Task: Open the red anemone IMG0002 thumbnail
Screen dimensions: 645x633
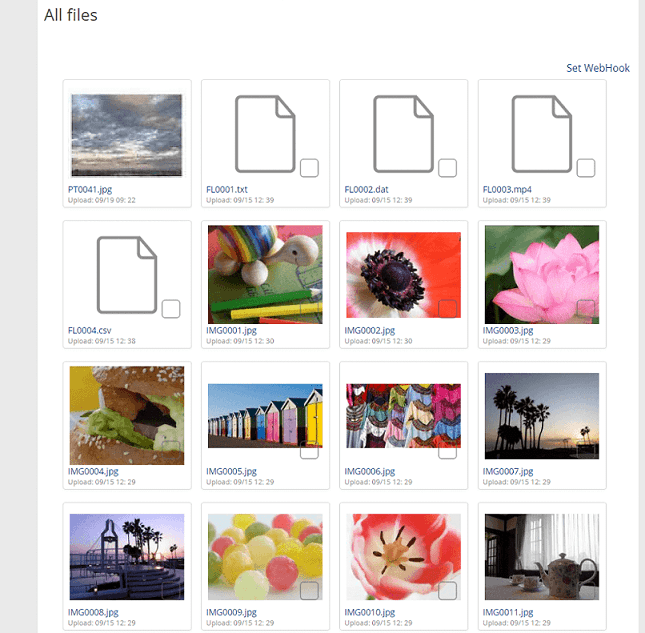Action: pos(403,274)
